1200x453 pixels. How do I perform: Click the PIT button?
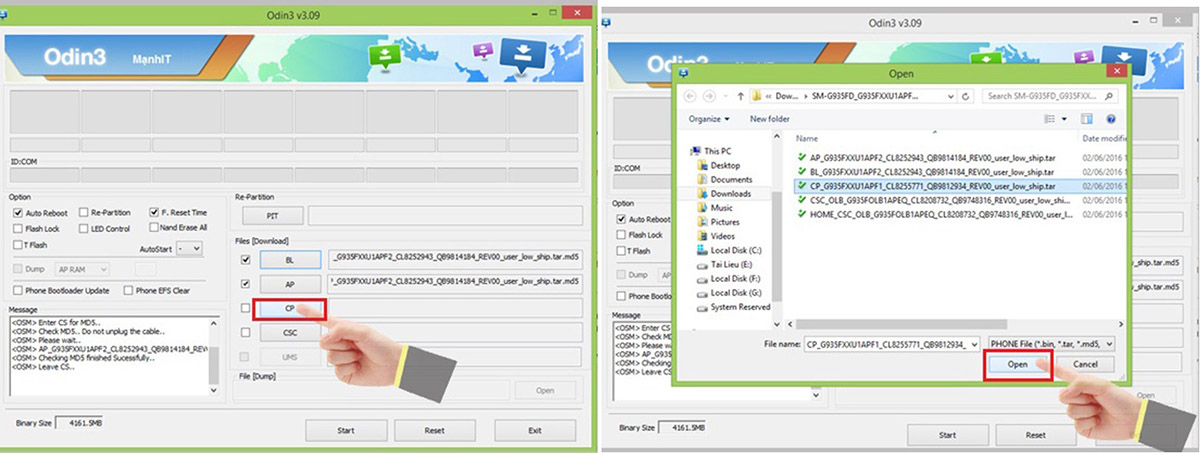[x=271, y=216]
